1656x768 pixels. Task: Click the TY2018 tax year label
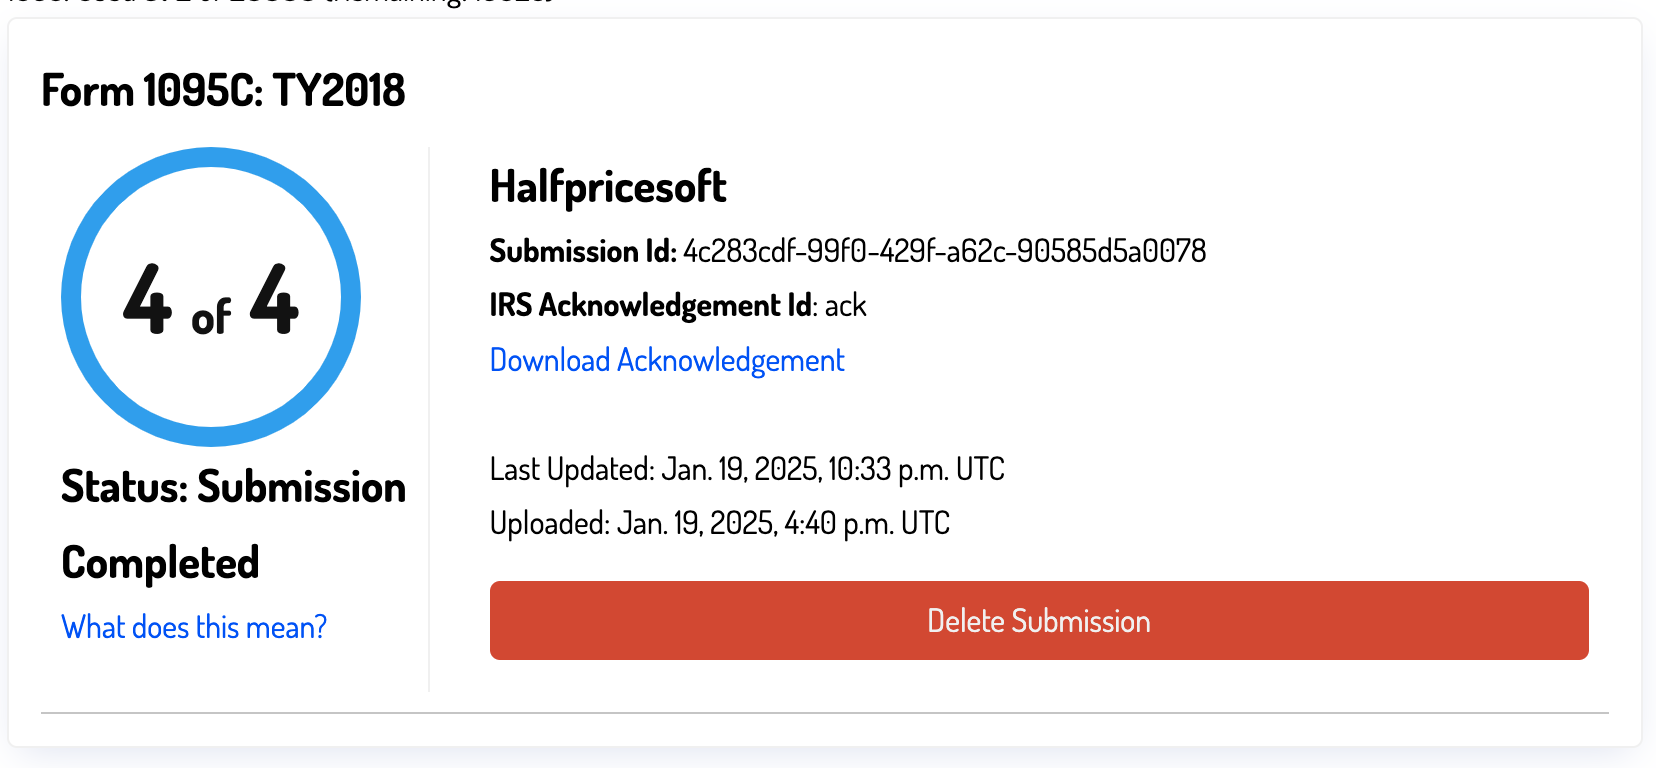[340, 90]
